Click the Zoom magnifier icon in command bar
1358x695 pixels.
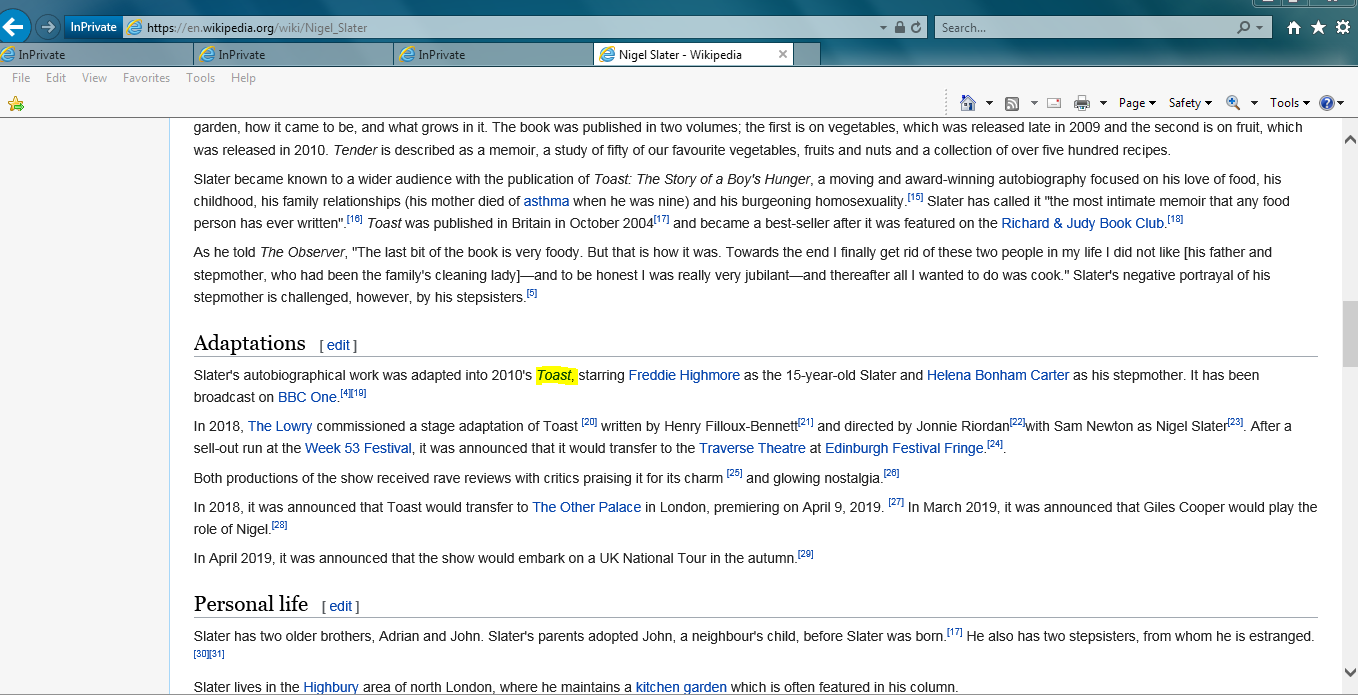coord(1233,103)
